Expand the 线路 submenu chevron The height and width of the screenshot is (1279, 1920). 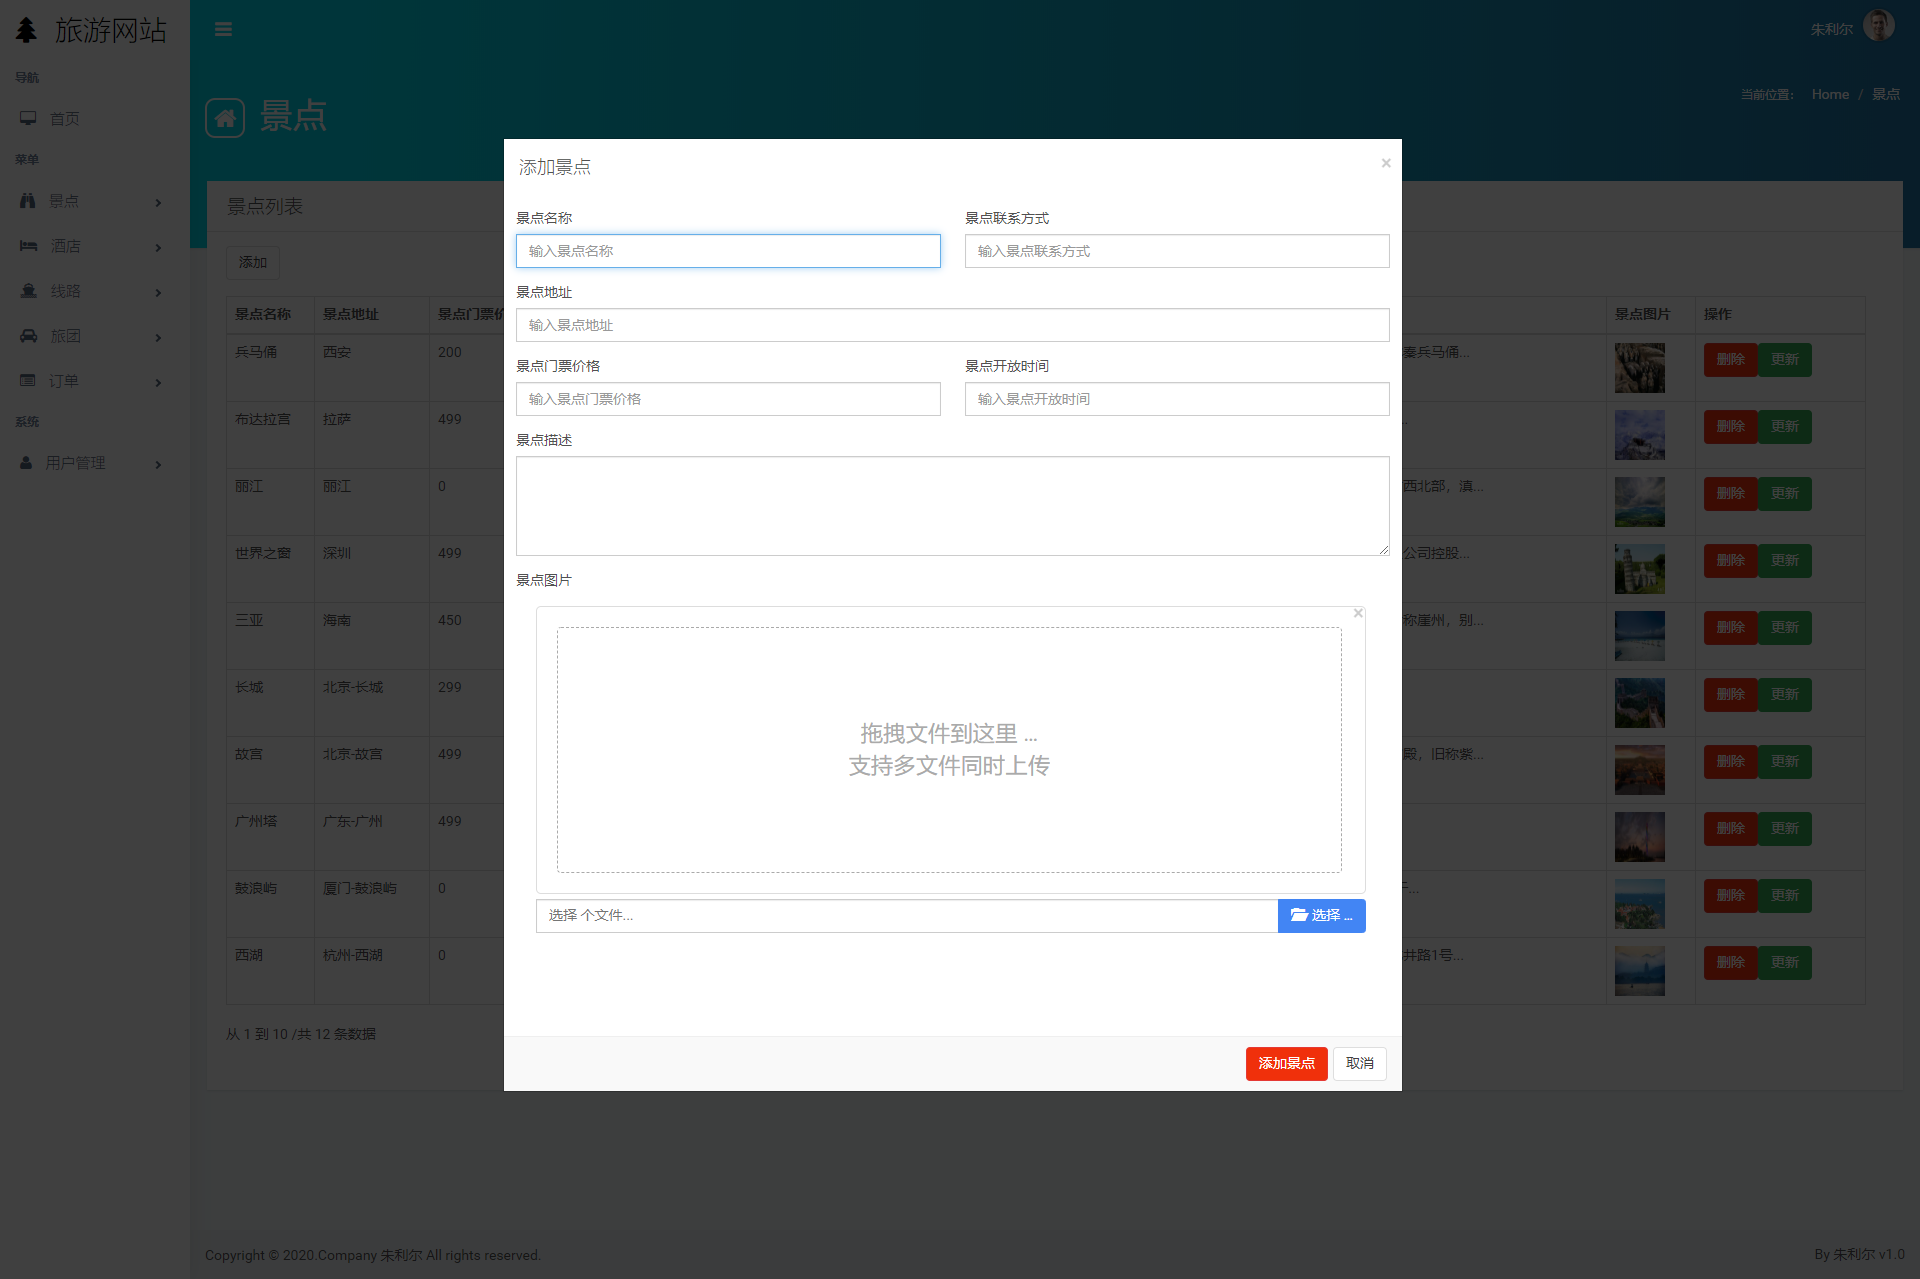(x=158, y=292)
